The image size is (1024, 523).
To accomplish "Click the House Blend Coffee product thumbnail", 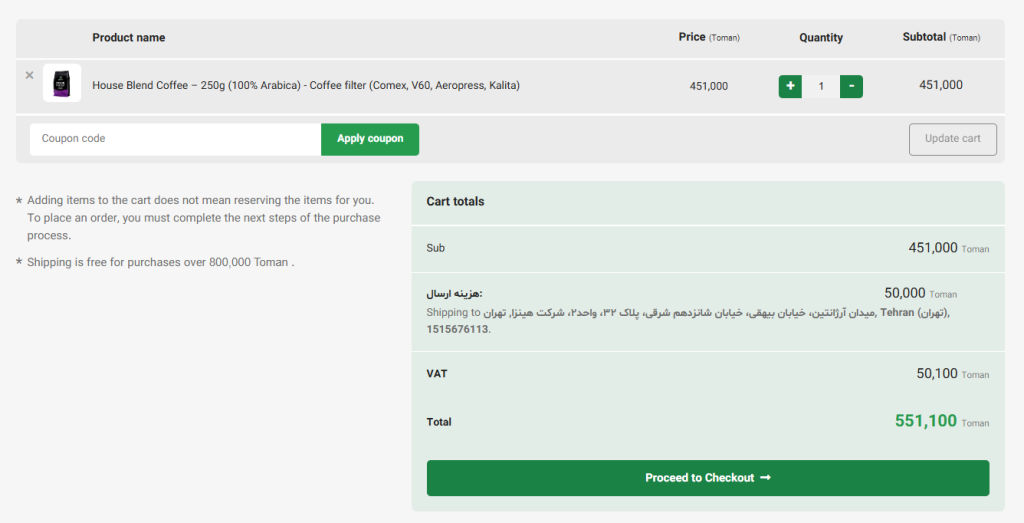I will [x=62, y=83].
